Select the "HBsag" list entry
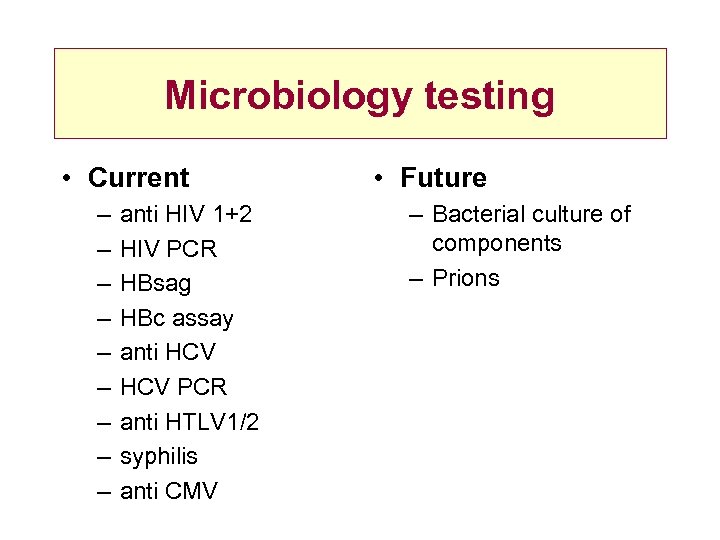The width and height of the screenshot is (720, 540). click(x=156, y=283)
